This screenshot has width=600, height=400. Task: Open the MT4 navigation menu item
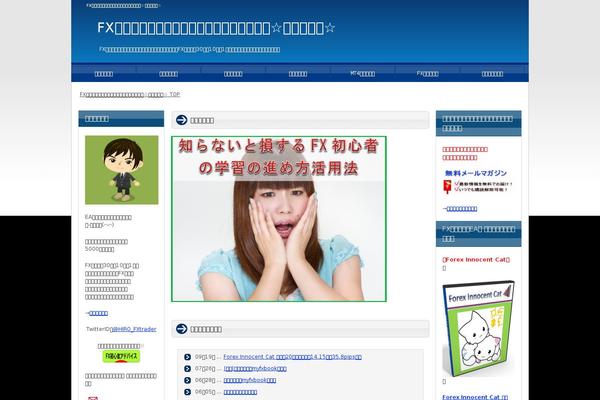[x=362, y=73]
